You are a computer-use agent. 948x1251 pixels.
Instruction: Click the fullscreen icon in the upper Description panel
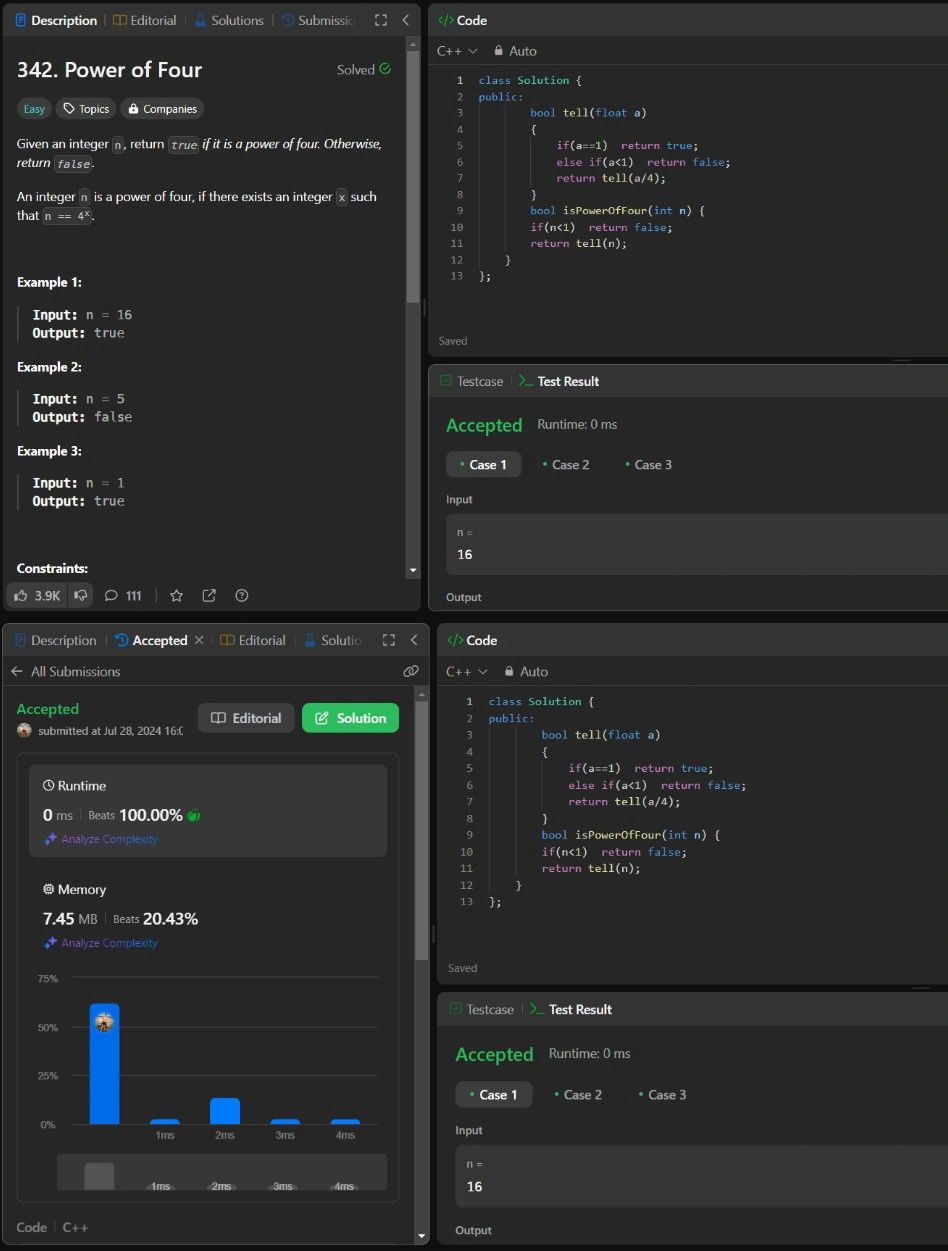pyautogui.click(x=380, y=20)
